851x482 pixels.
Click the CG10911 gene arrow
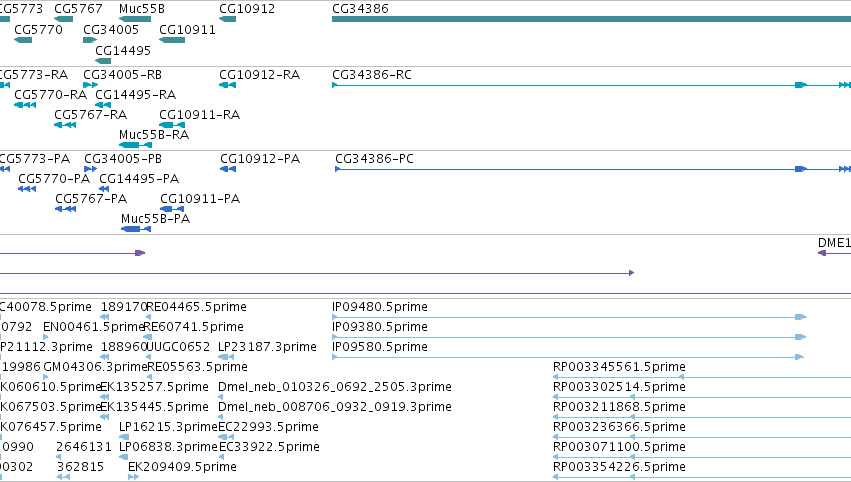172,40
